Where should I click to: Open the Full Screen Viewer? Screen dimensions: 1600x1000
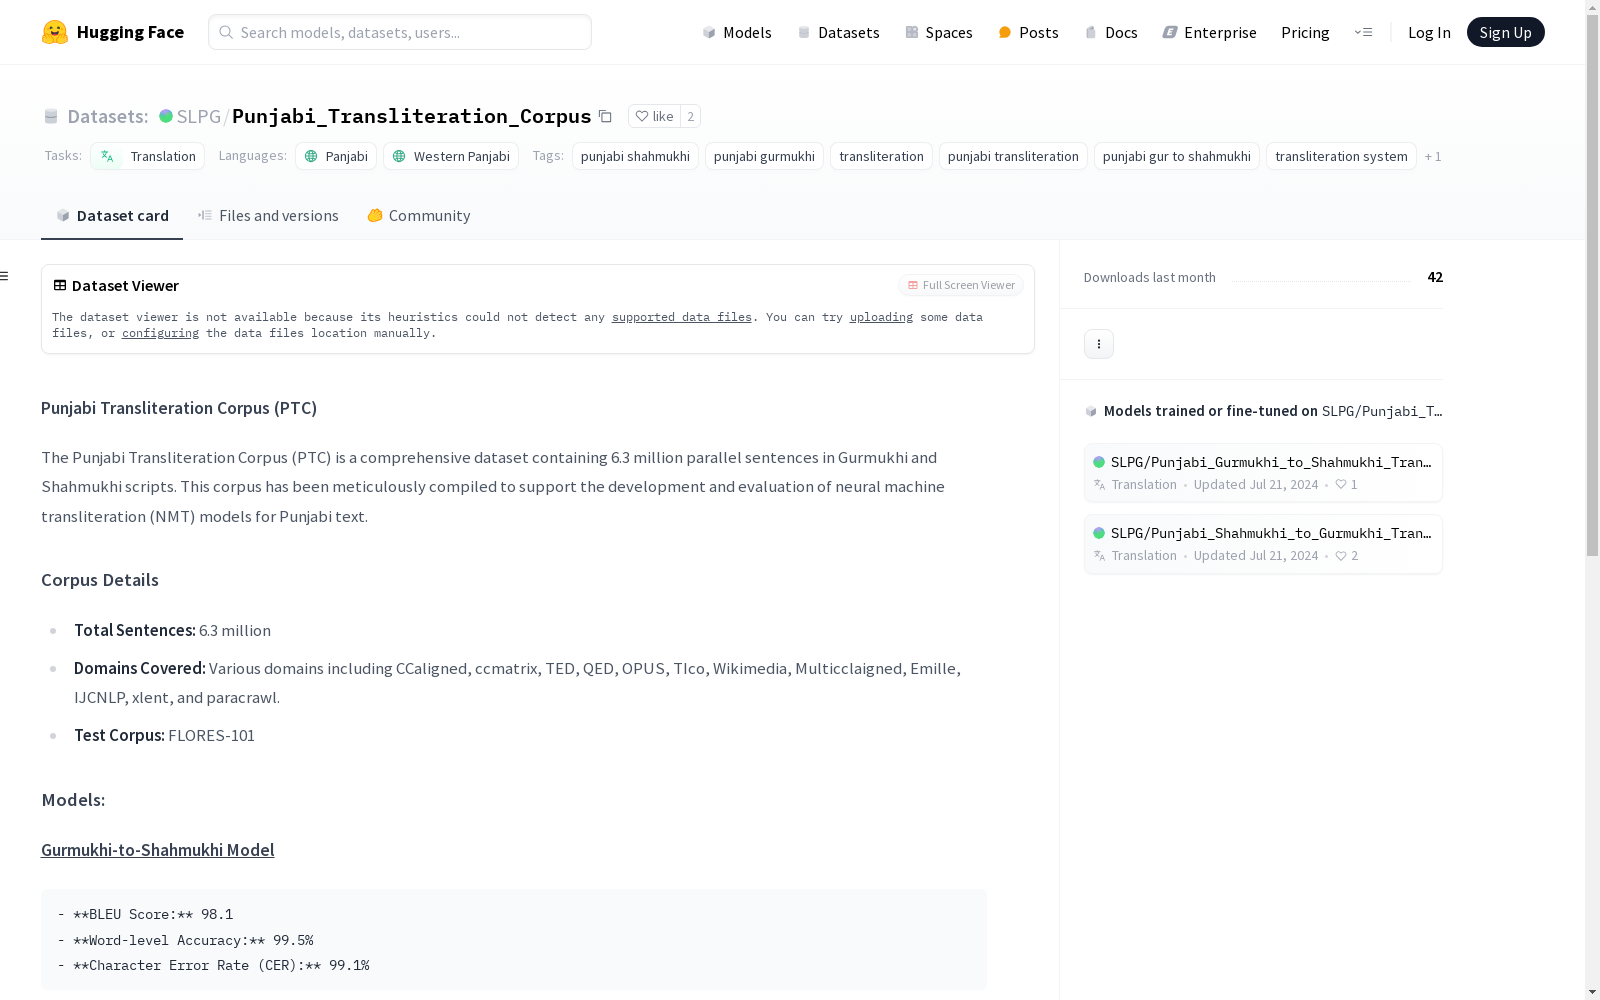(x=961, y=285)
